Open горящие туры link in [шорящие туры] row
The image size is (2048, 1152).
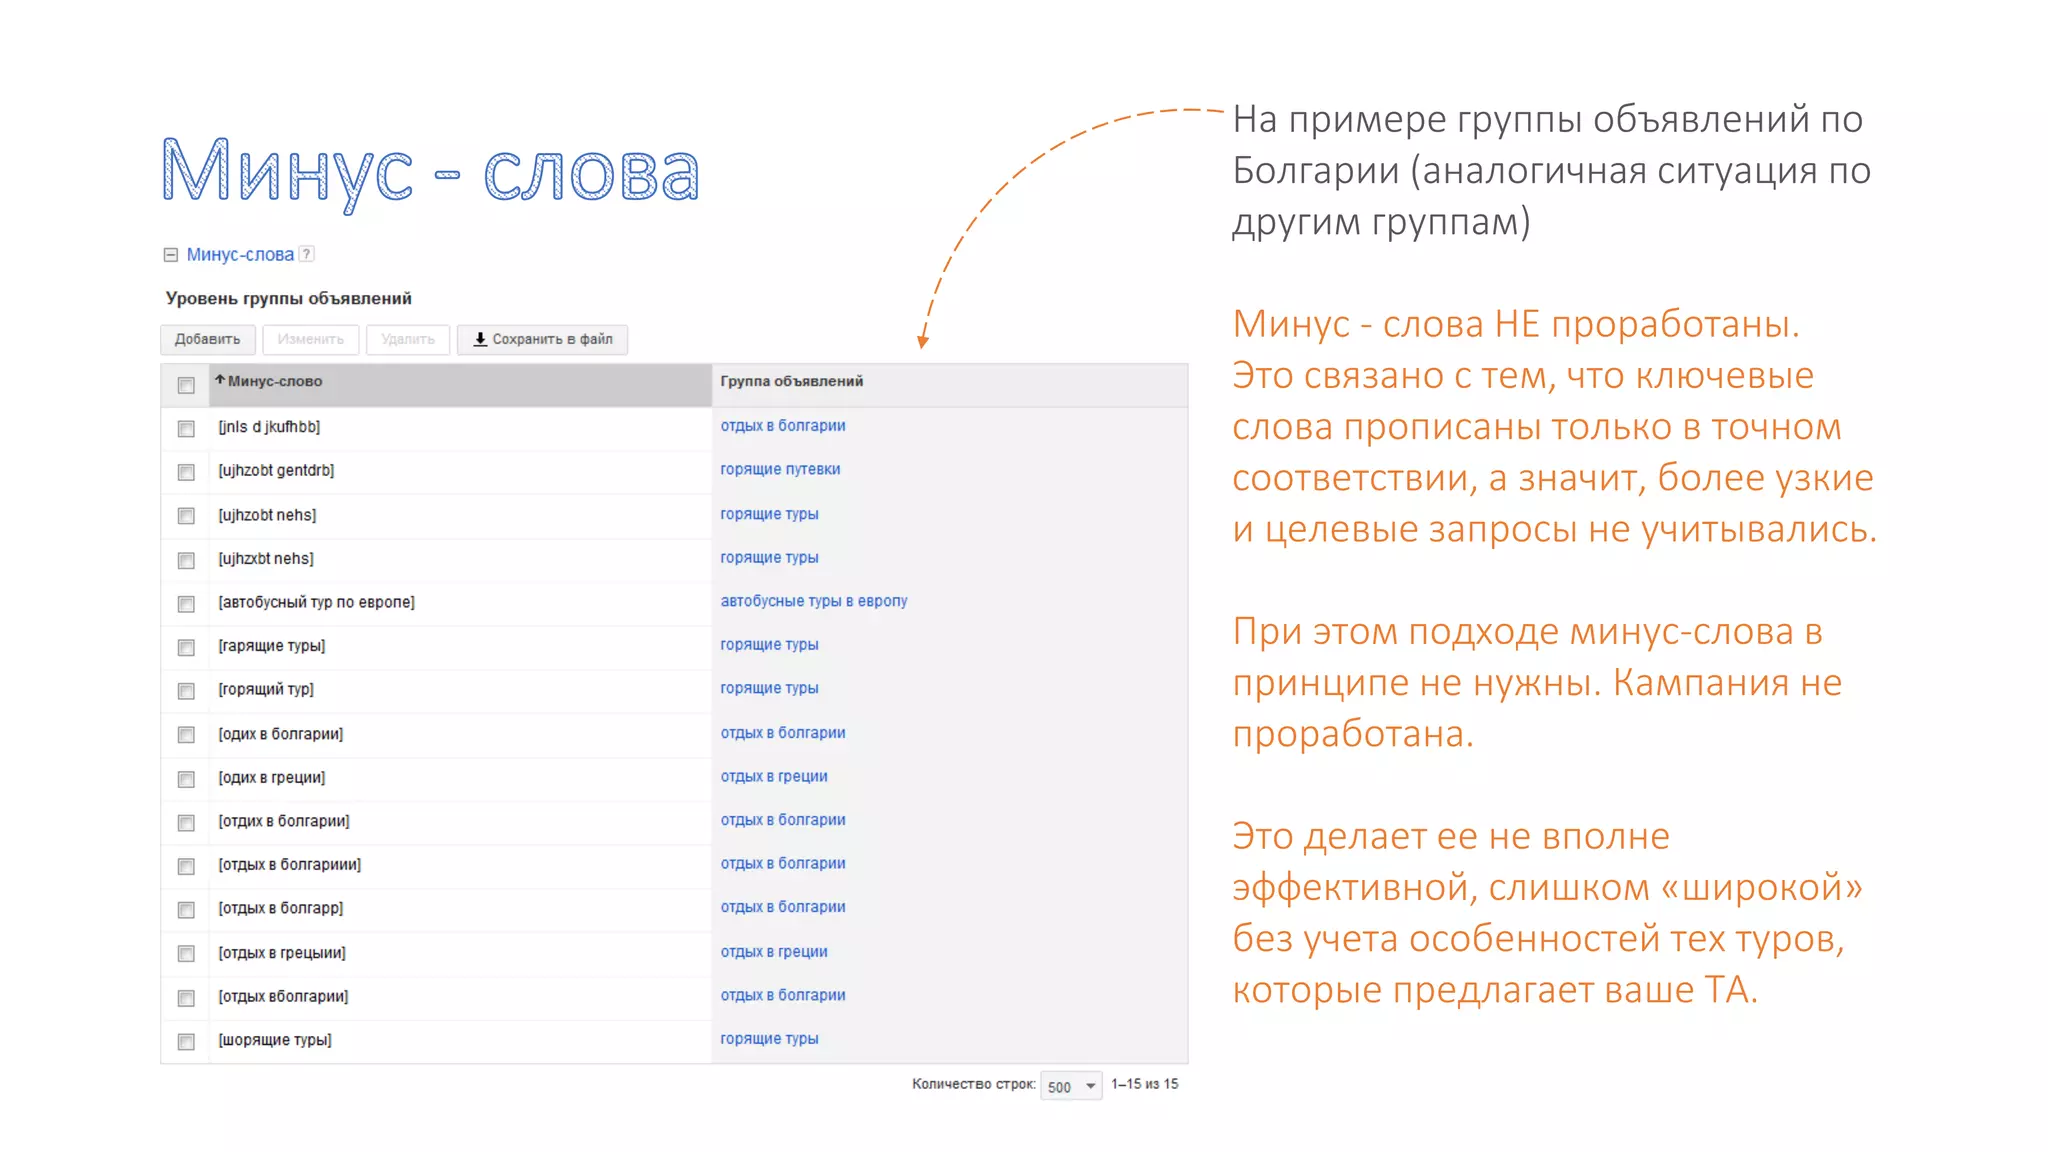point(769,1039)
